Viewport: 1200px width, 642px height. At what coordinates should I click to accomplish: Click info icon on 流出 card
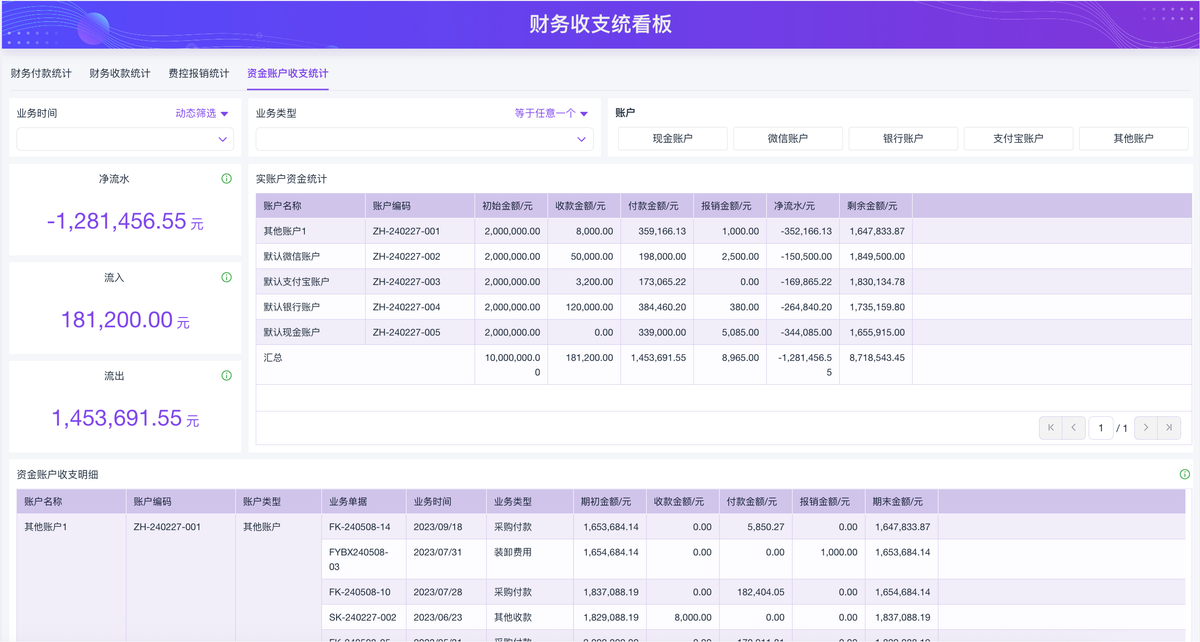click(x=226, y=376)
